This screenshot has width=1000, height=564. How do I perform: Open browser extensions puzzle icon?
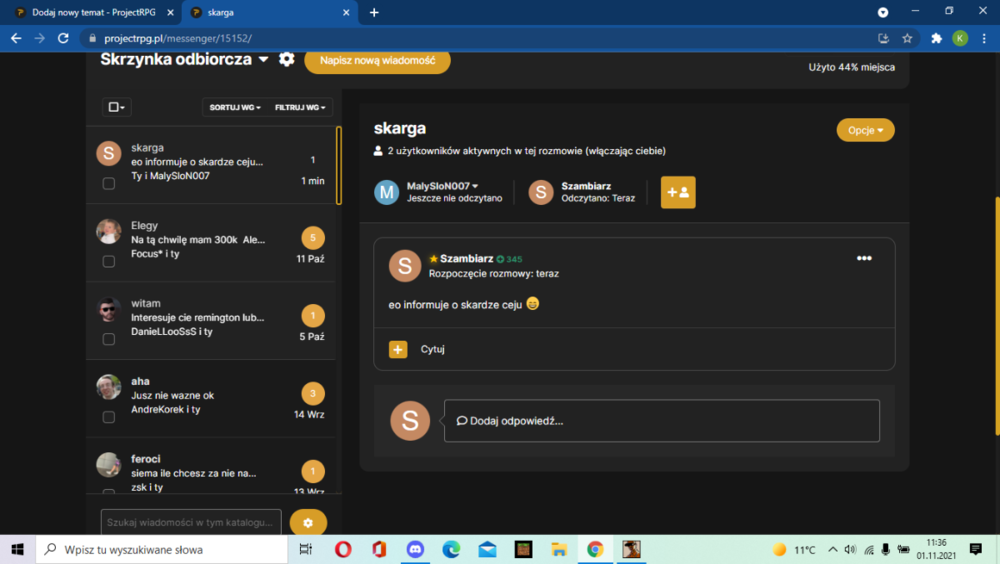(x=936, y=38)
